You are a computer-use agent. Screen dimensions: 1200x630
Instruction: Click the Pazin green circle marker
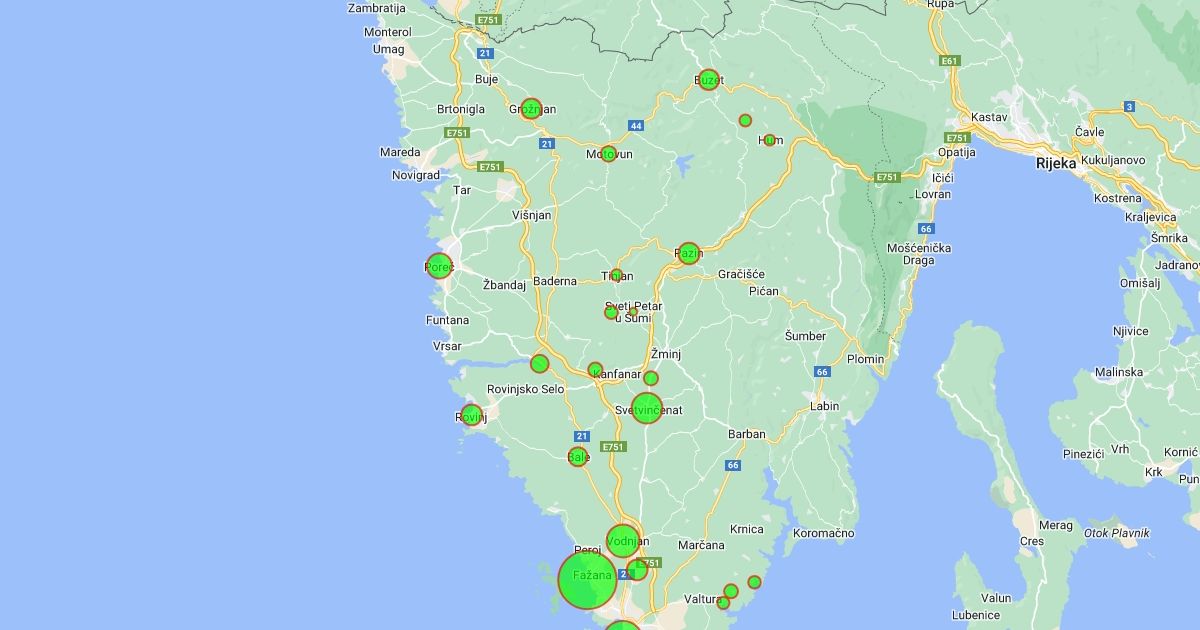click(689, 253)
